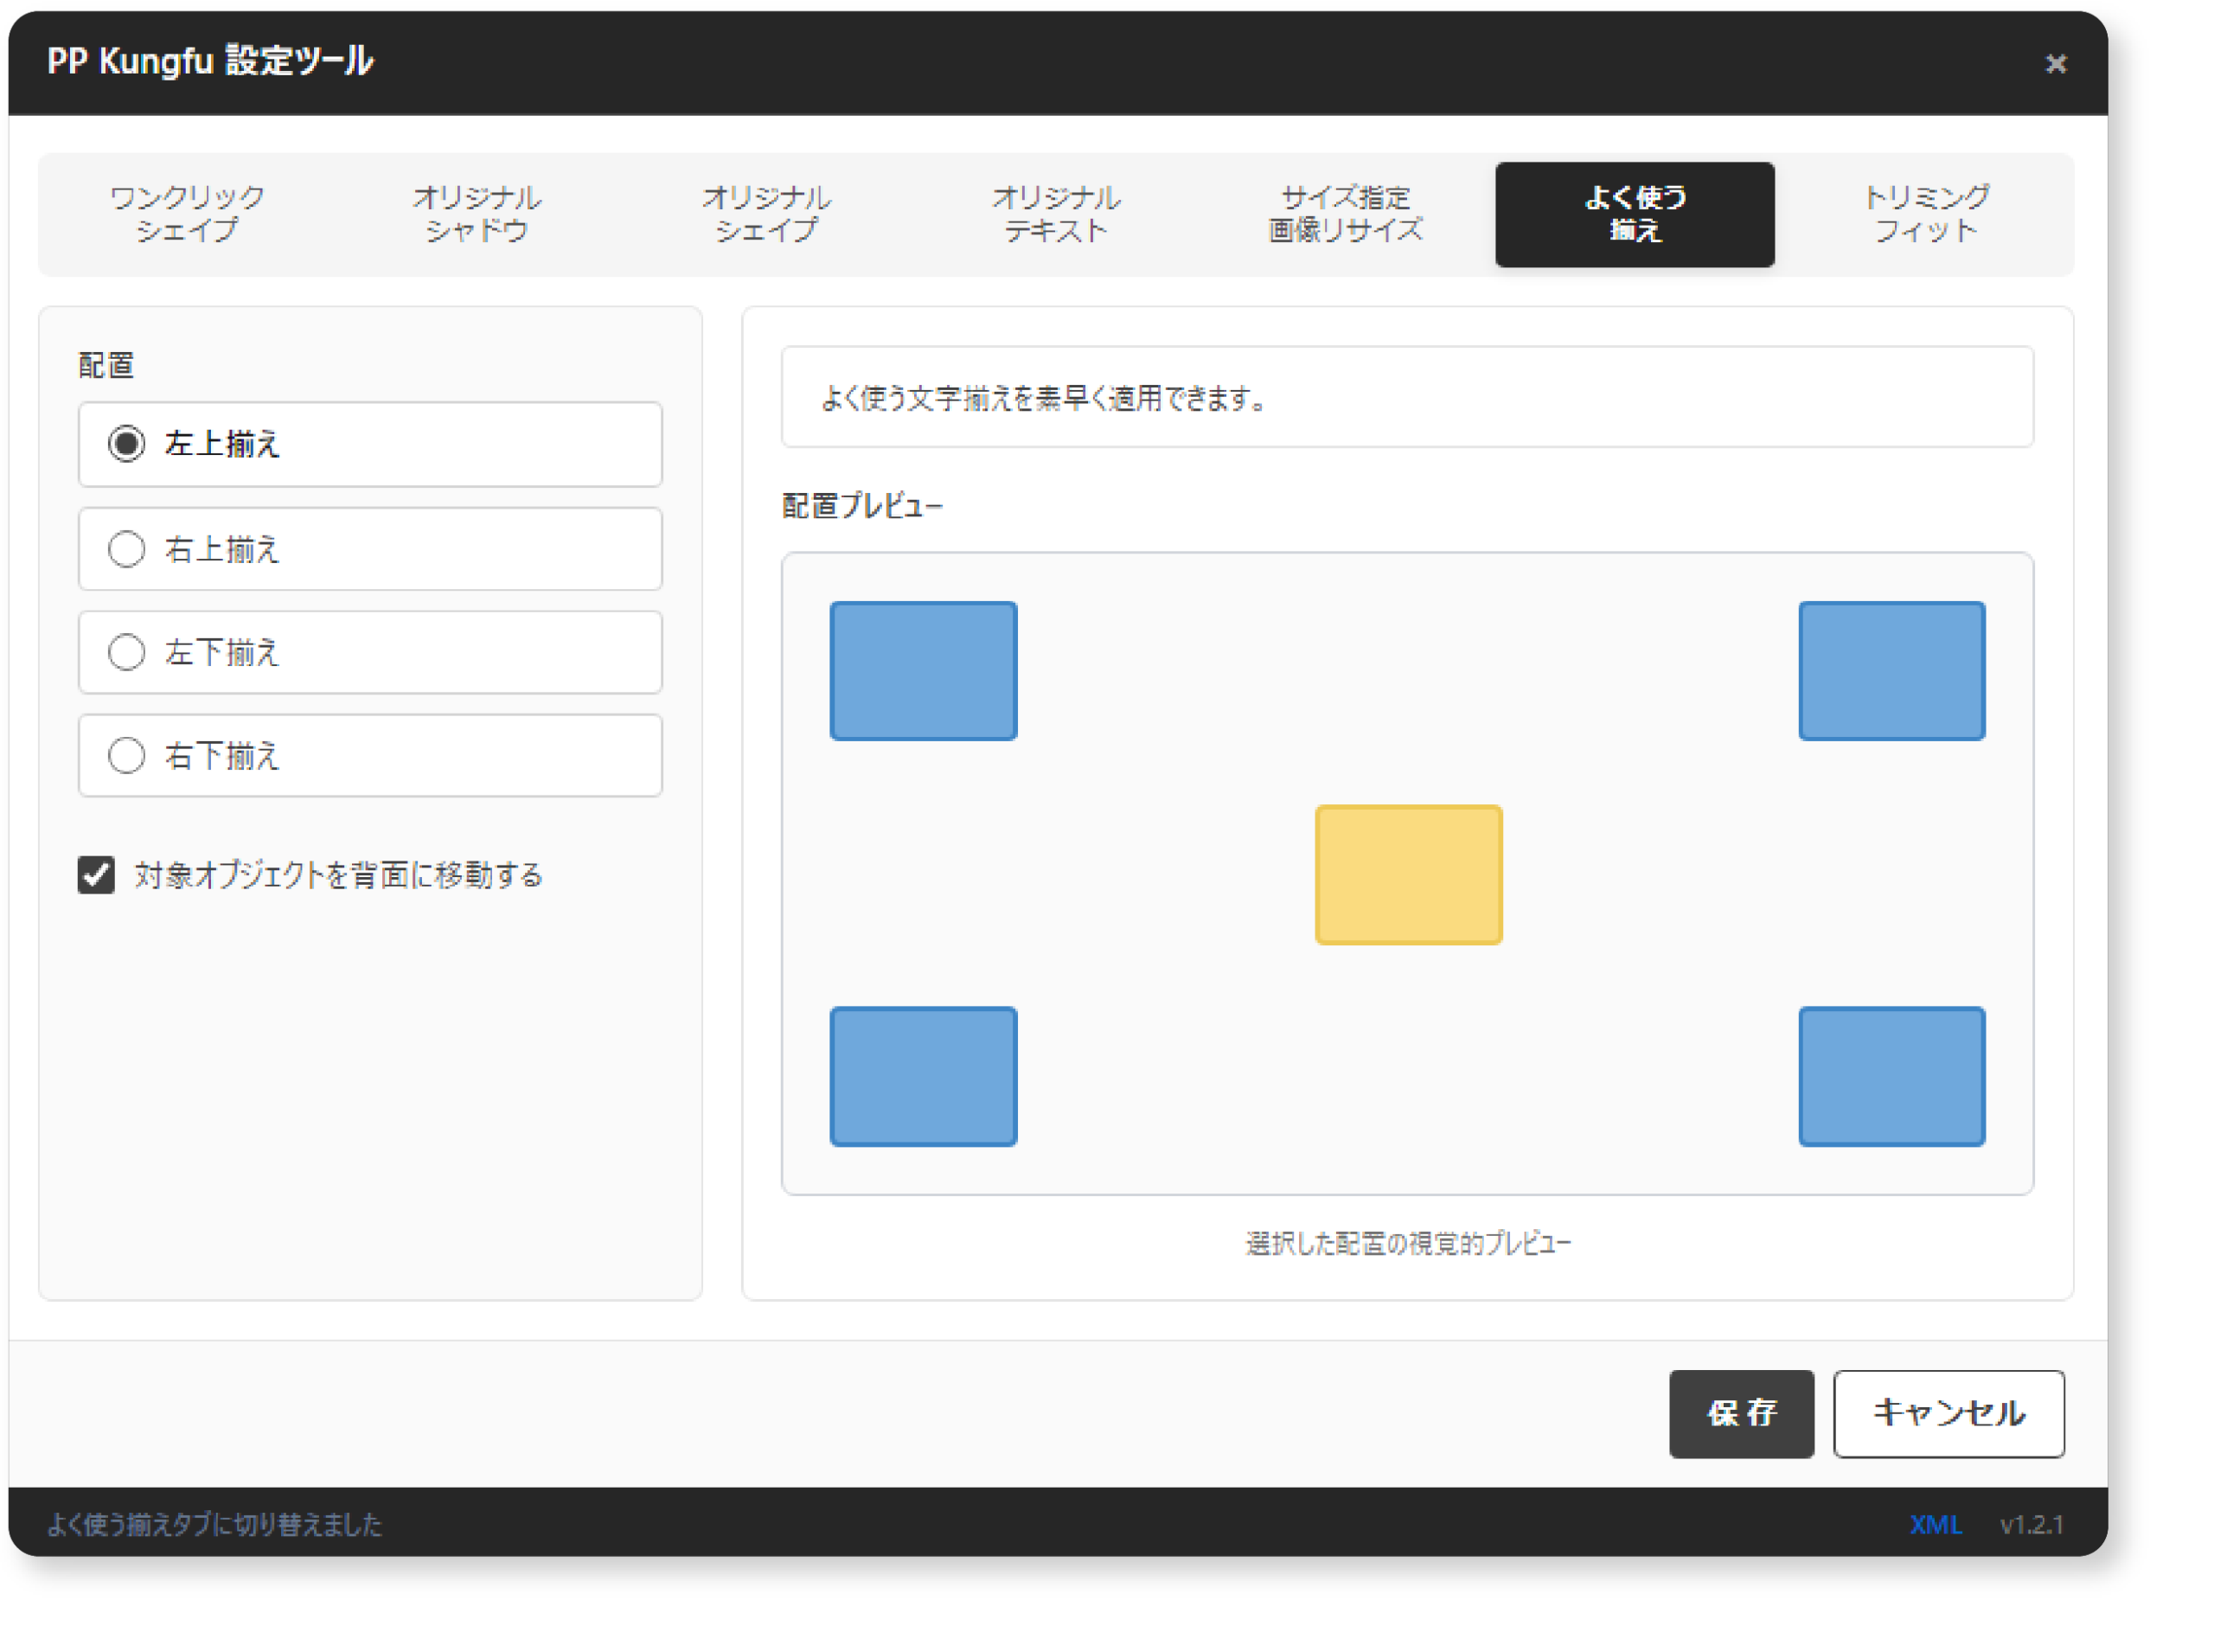This screenshot has height=1652, width=2214.
Task: Open the トリミング フィット tab
Action: [x=1925, y=214]
